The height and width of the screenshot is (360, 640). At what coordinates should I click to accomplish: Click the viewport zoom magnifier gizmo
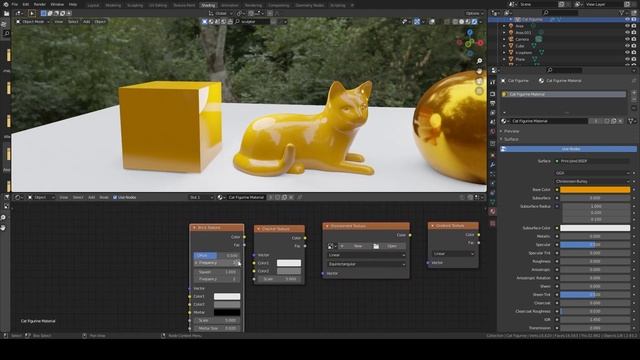point(479,61)
